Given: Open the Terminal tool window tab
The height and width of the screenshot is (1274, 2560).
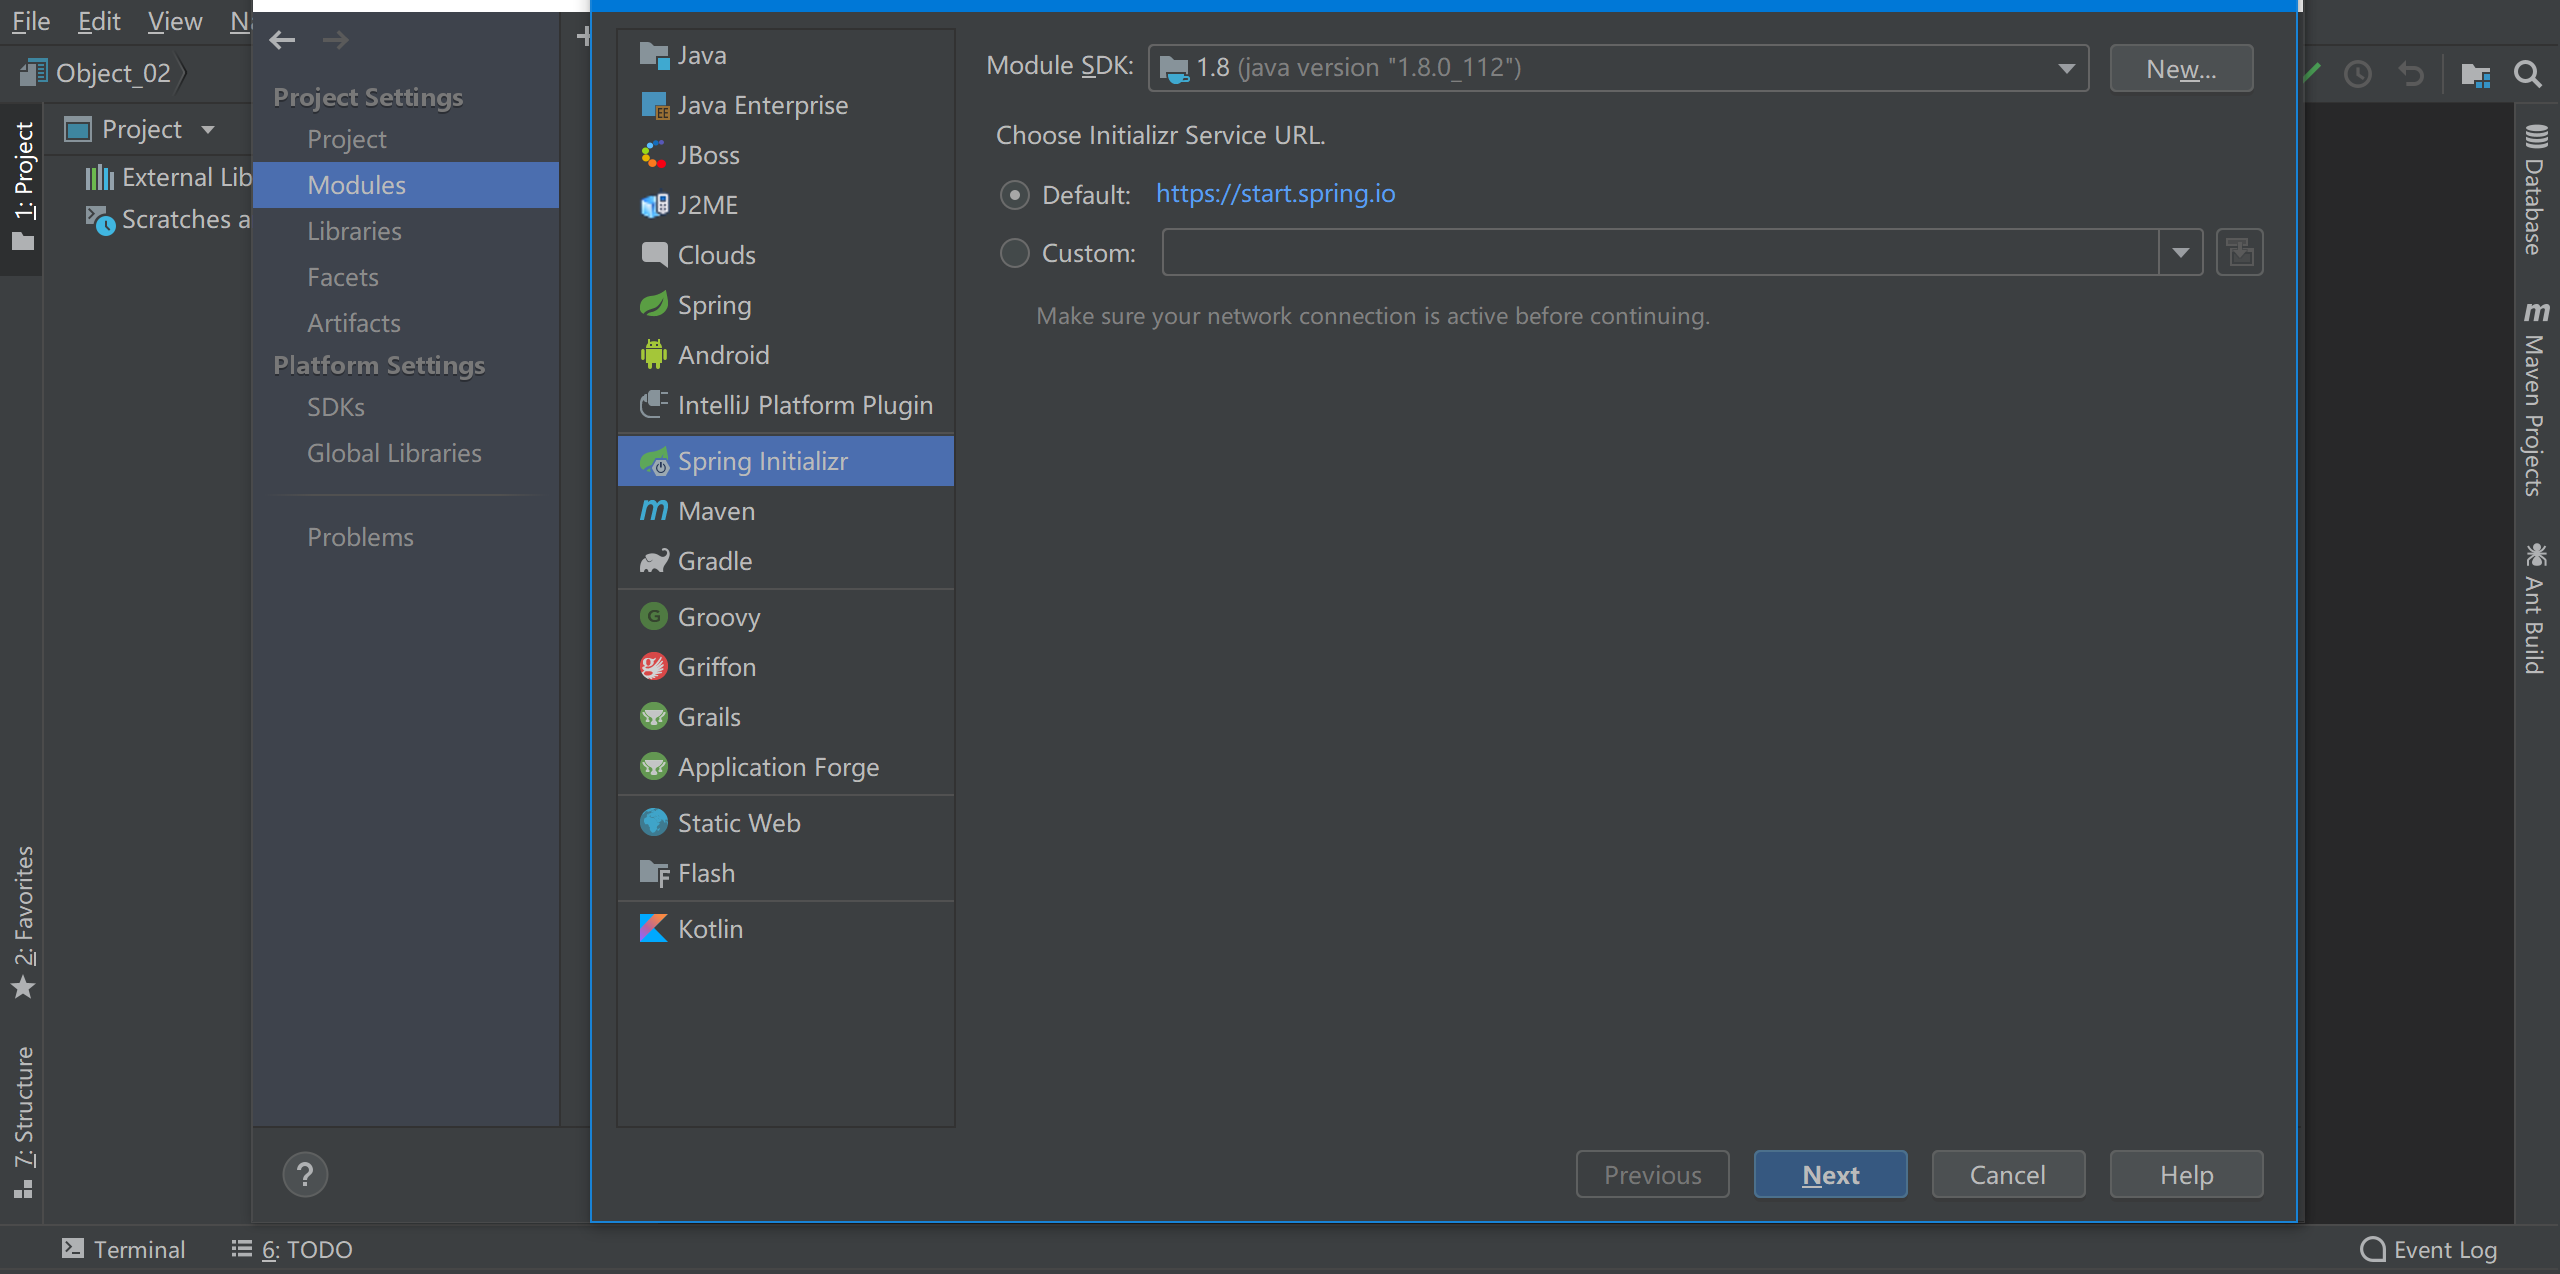Looking at the screenshot, I should click(124, 1249).
